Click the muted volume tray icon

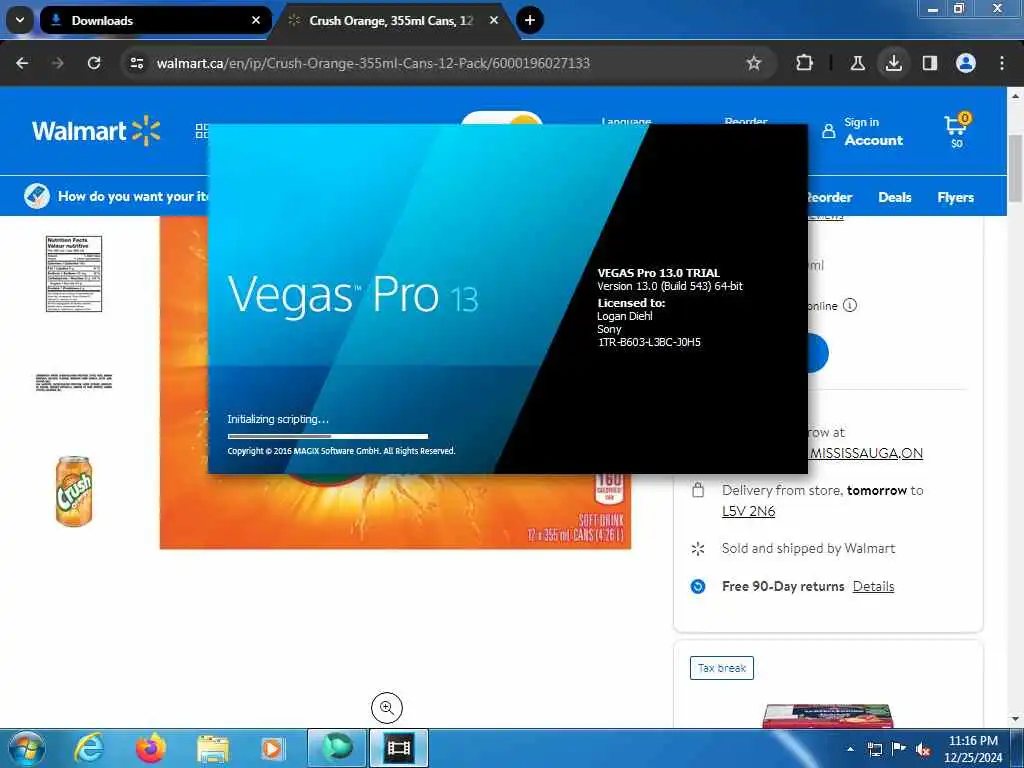923,750
